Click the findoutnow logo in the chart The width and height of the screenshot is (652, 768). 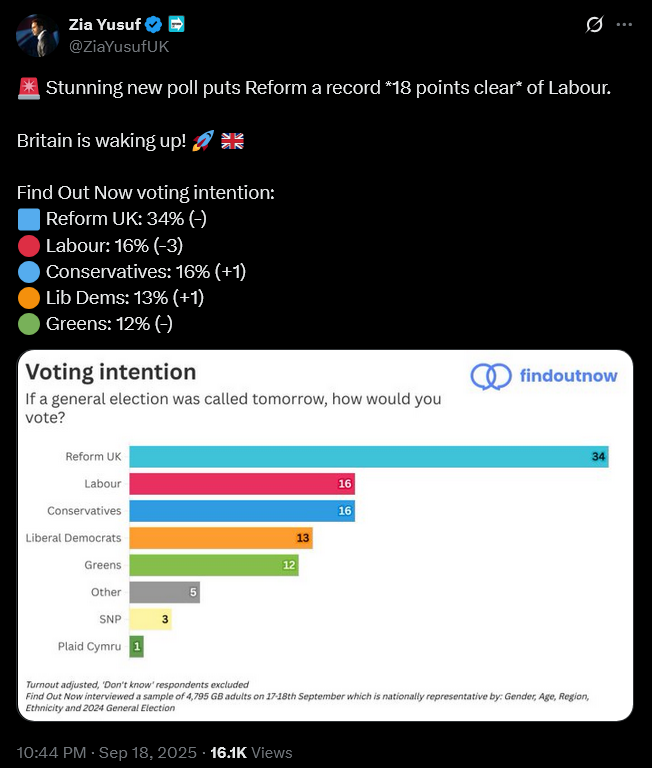click(544, 376)
